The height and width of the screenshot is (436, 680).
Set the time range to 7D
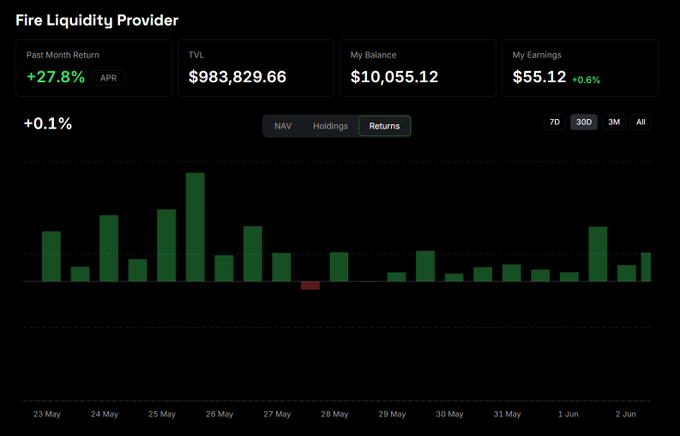click(x=555, y=122)
